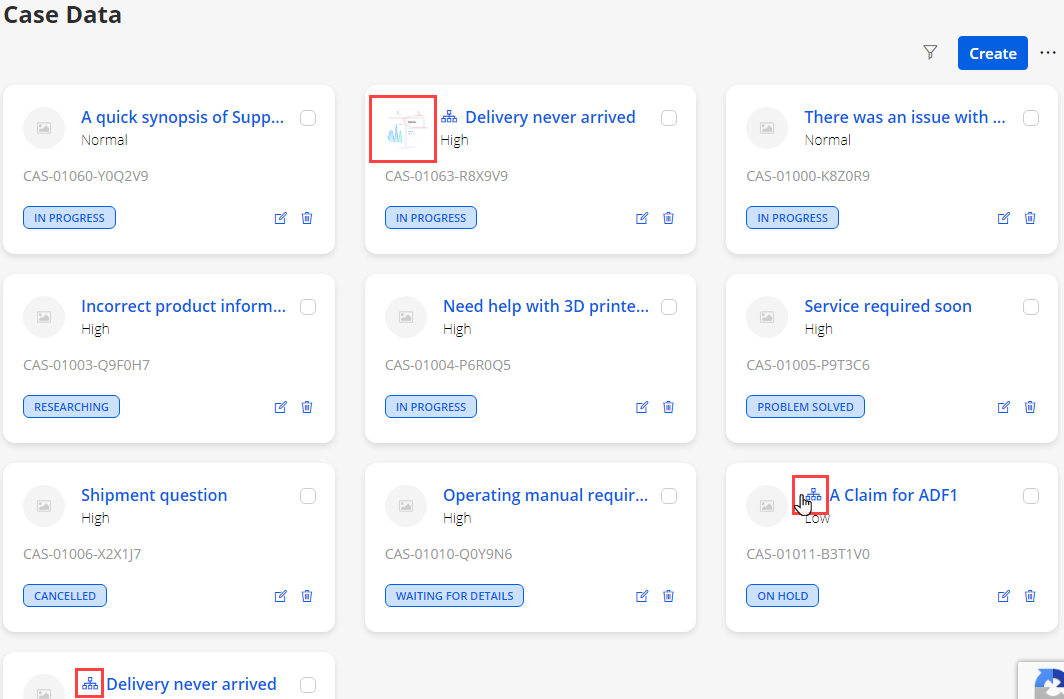Image resolution: width=1064 pixels, height=699 pixels.
Task: Edit the Need help with 3D printer case
Action: click(642, 407)
